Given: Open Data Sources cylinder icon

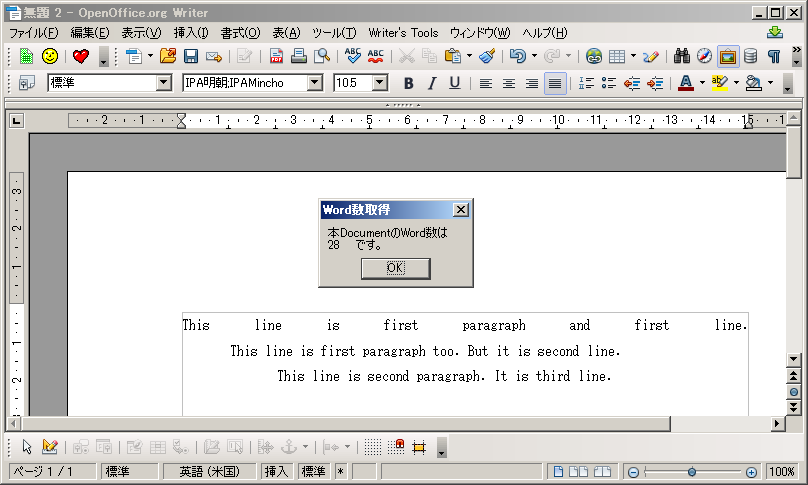Looking at the screenshot, I should click(750, 56).
